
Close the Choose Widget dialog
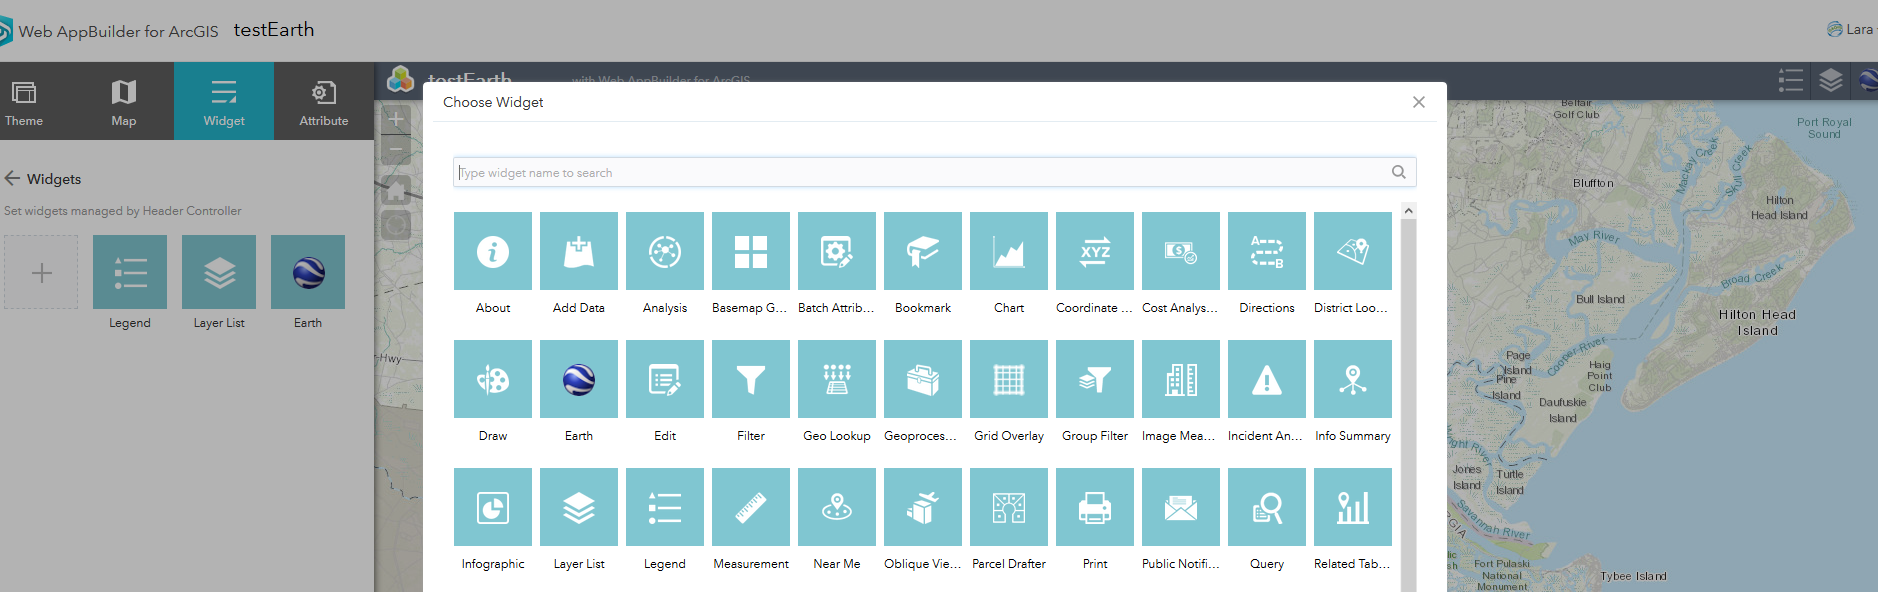pos(1418,102)
